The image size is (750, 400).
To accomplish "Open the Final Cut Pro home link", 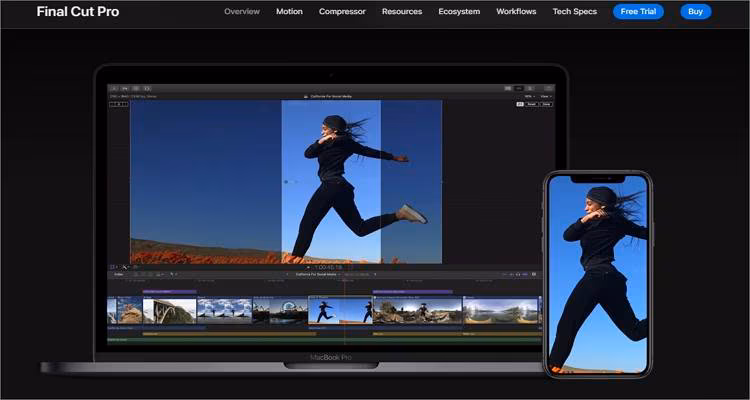I will 78,11.
